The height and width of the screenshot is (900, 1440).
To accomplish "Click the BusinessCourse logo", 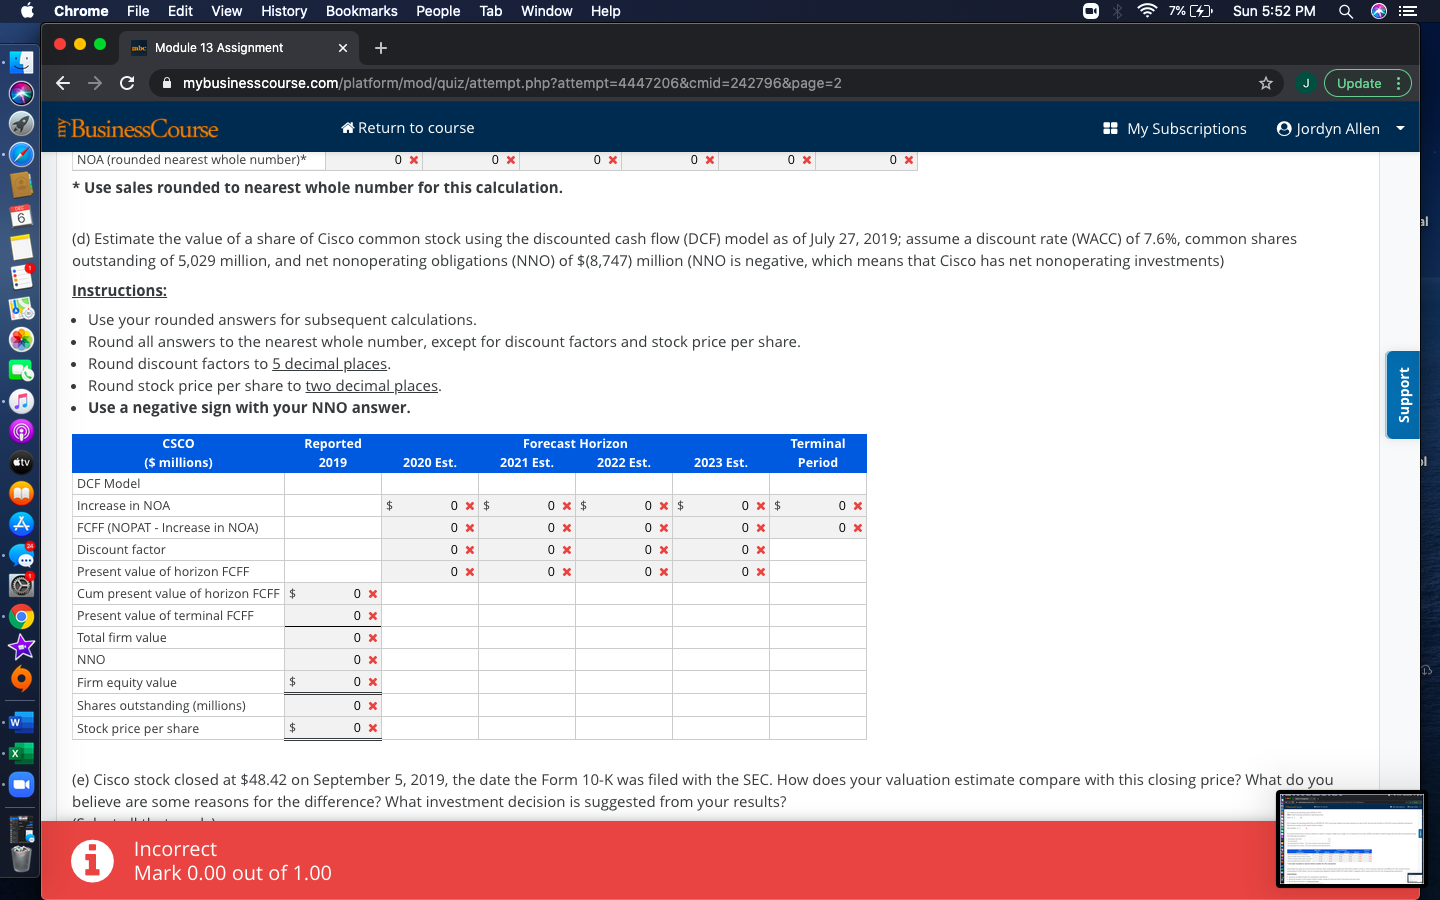I will (x=138, y=128).
